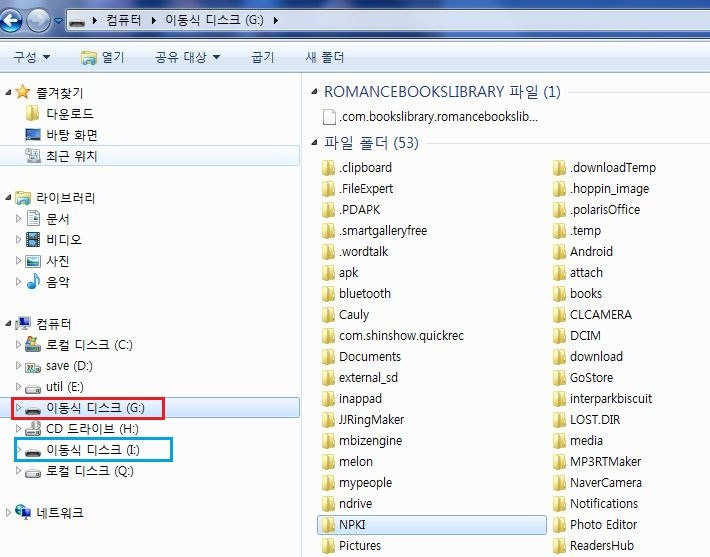Image resolution: width=710 pixels, height=557 pixels.
Task: Select NPKI folder icon
Action: click(328, 524)
